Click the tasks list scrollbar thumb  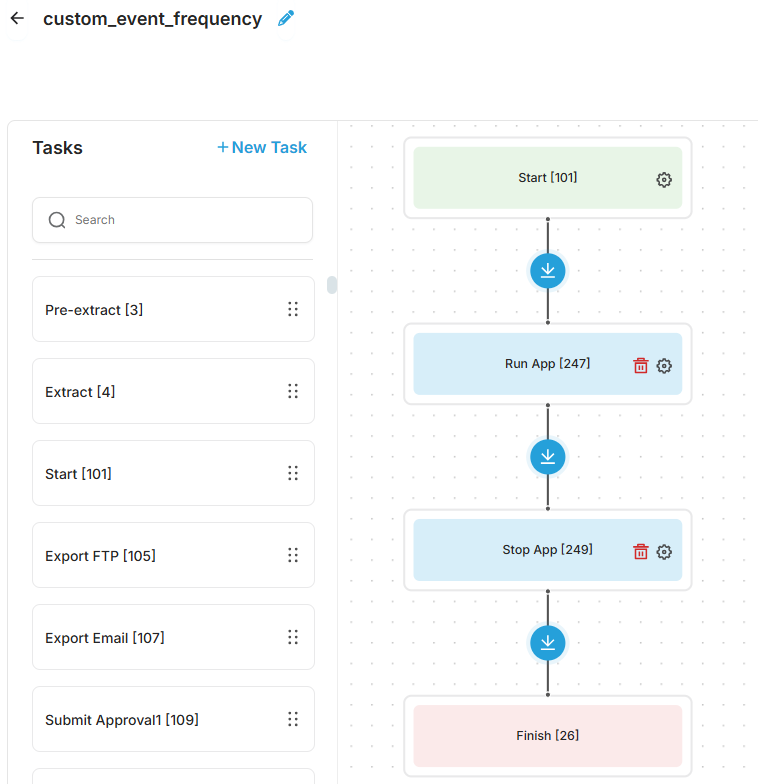pyautogui.click(x=332, y=285)
